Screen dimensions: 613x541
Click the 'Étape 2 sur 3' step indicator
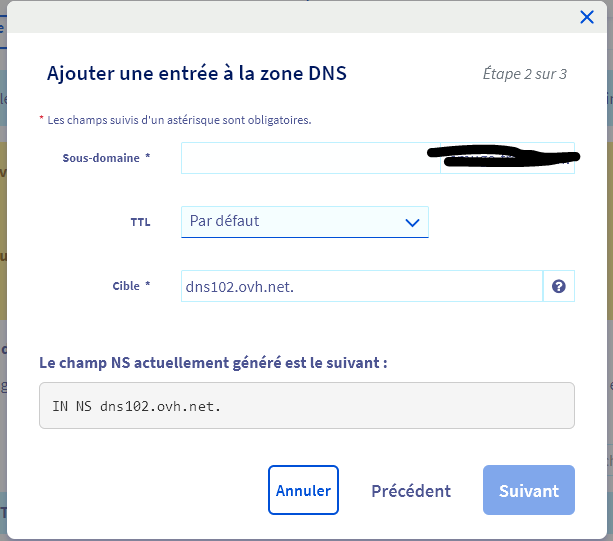coord(524,74)
